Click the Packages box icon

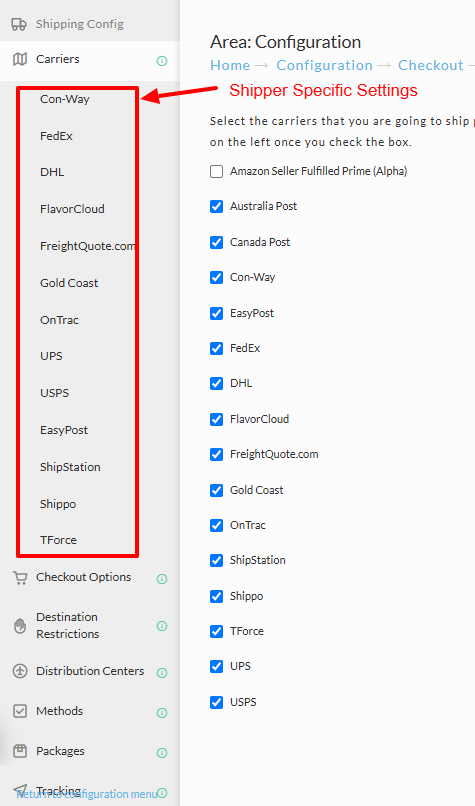(x=20, y=751)
